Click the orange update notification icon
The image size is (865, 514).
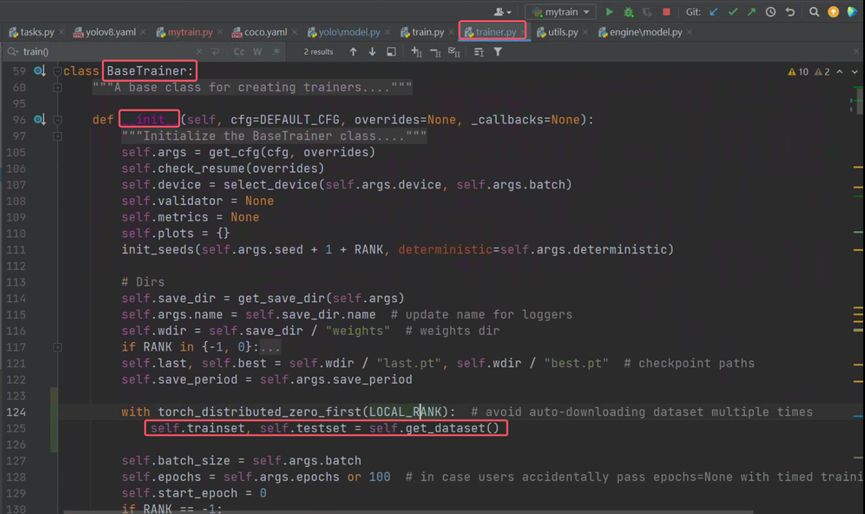coord(833,12)
